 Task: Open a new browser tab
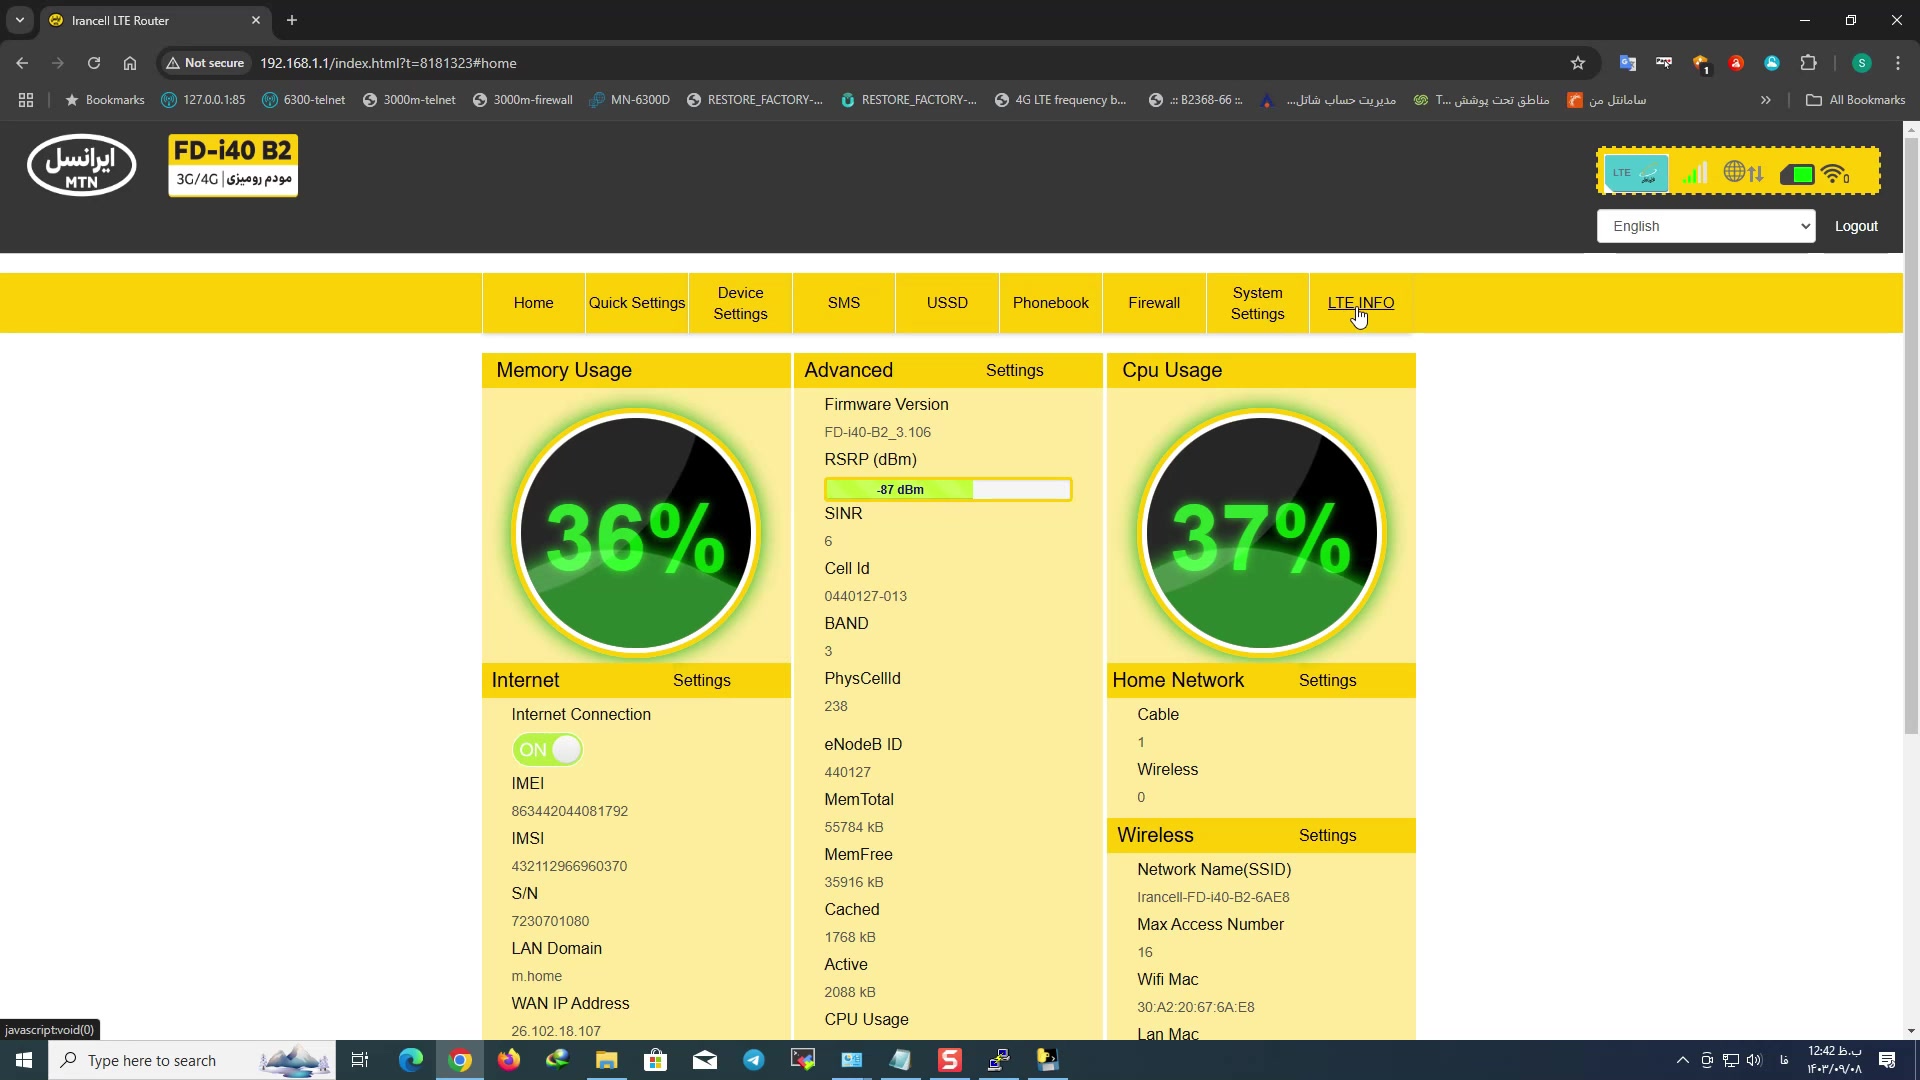[x=292, y=20]
